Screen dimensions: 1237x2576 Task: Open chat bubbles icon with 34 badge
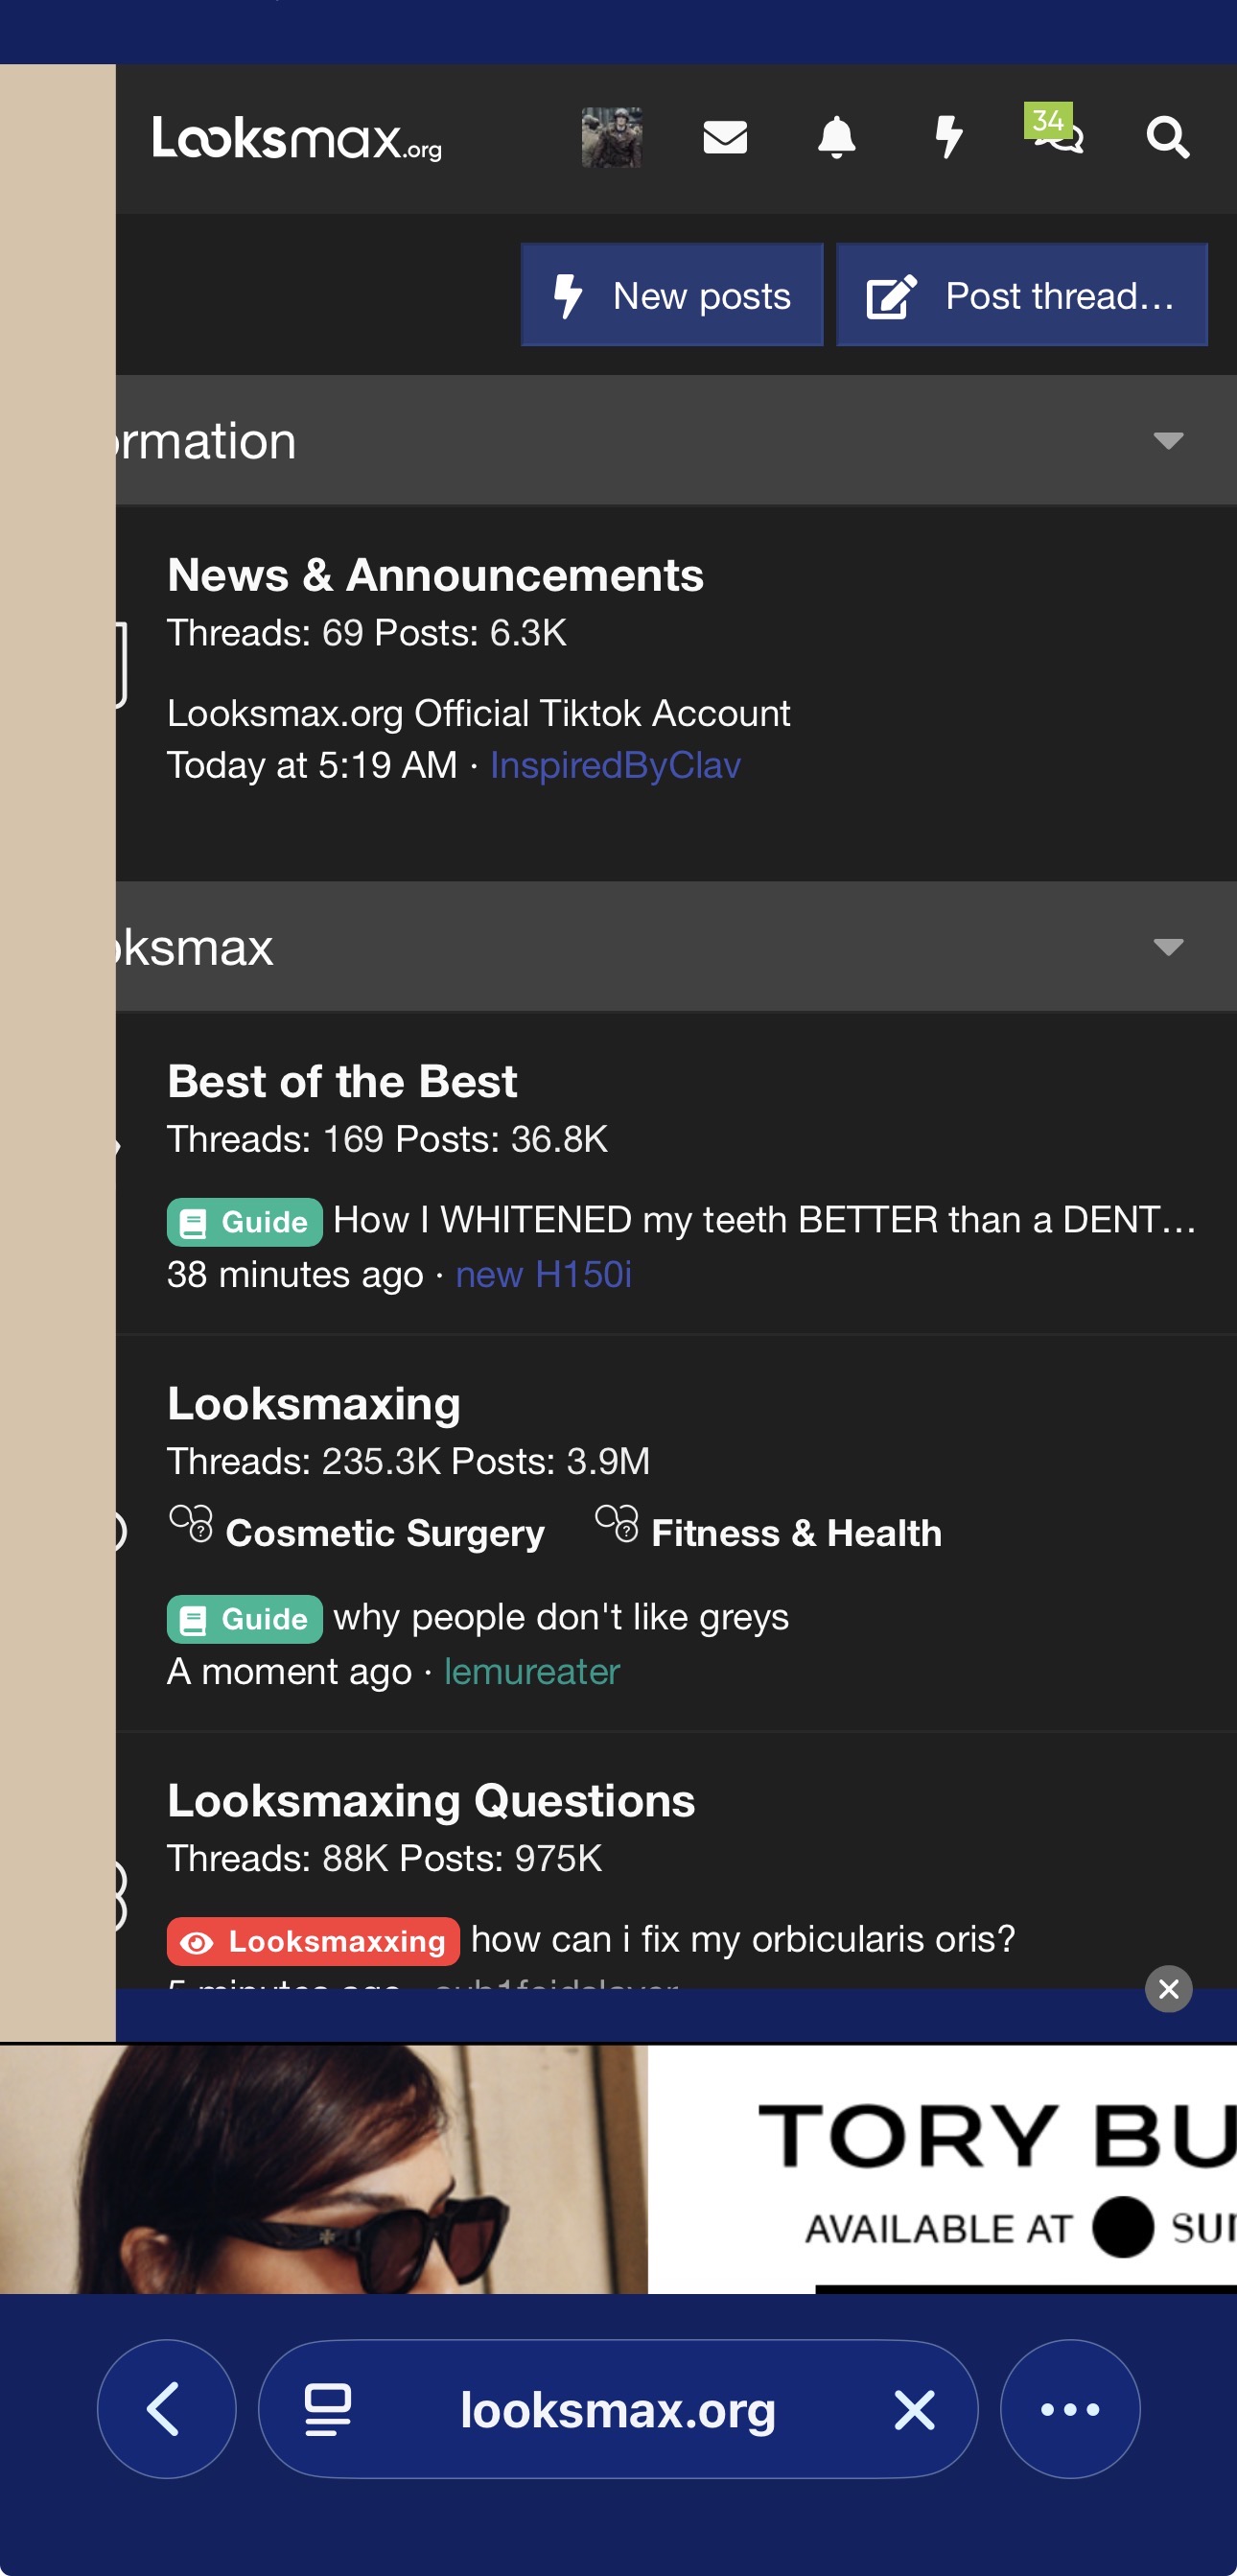click(1056, 133)
